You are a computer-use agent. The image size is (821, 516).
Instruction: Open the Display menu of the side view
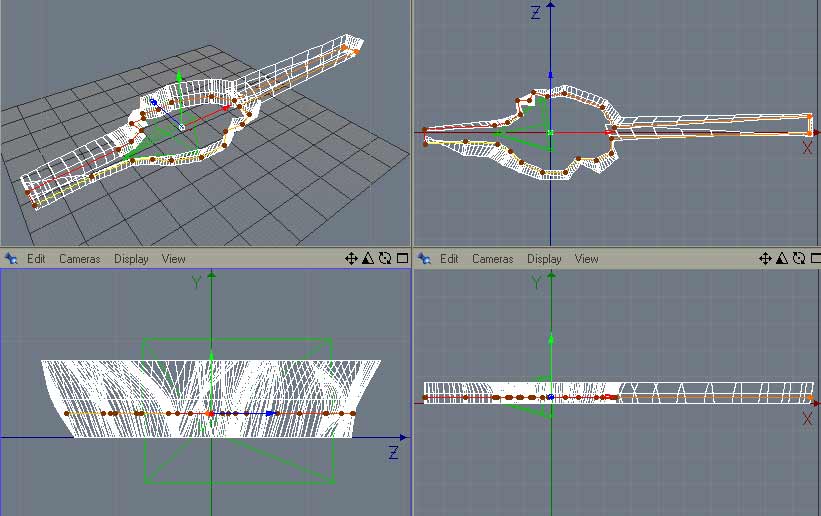click(131, 258)
